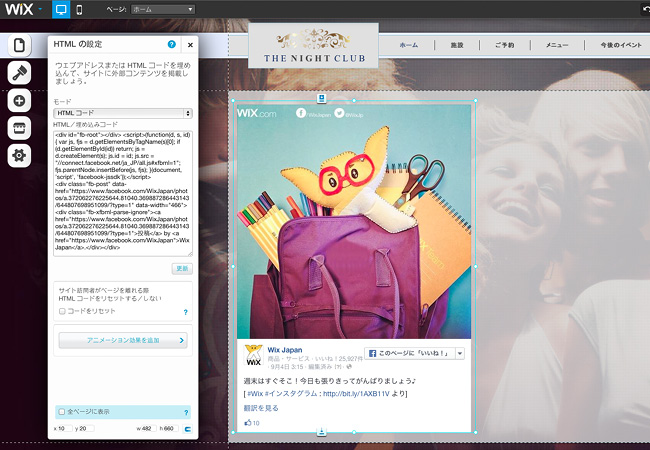Click the help icon in HTML settings

[172, 44]
